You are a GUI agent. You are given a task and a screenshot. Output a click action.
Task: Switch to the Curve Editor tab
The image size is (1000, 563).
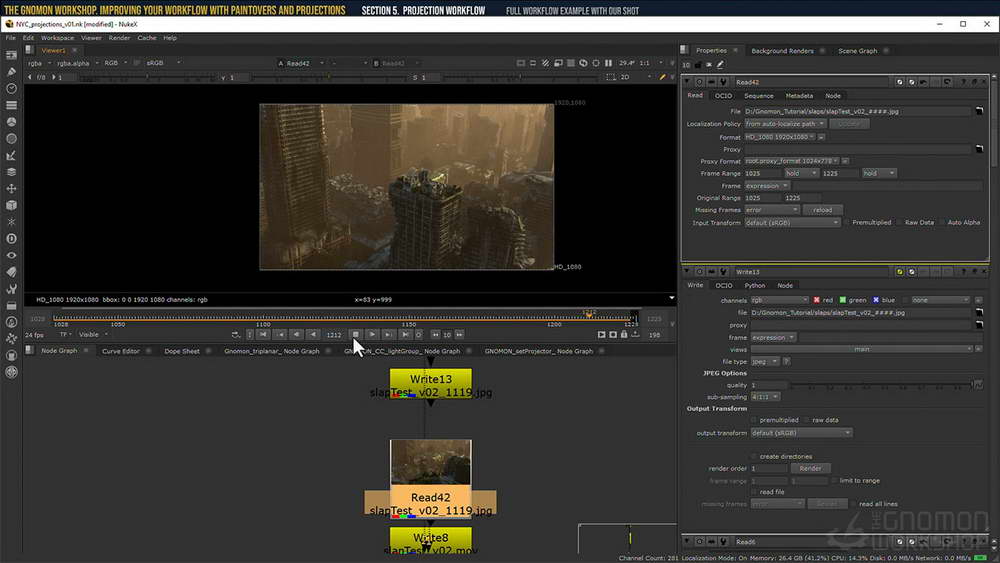[x=121, y=351]
